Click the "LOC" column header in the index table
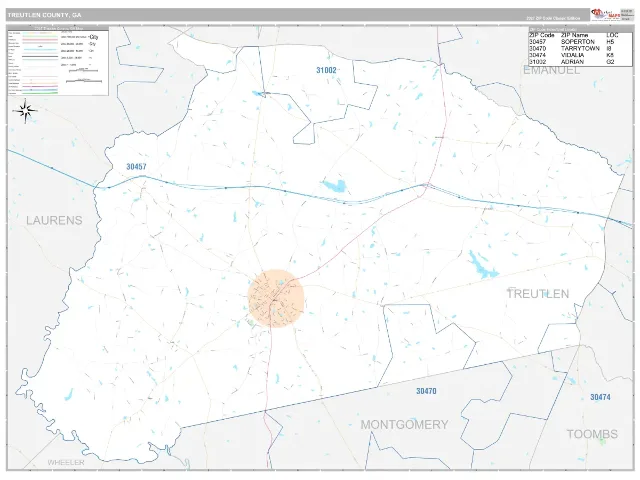 613,35
